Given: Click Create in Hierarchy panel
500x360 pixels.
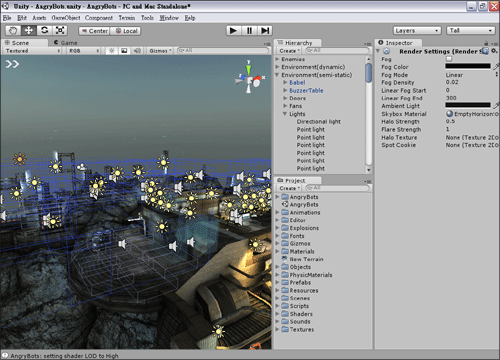Looking at the screenshot, I should [289, 51].
